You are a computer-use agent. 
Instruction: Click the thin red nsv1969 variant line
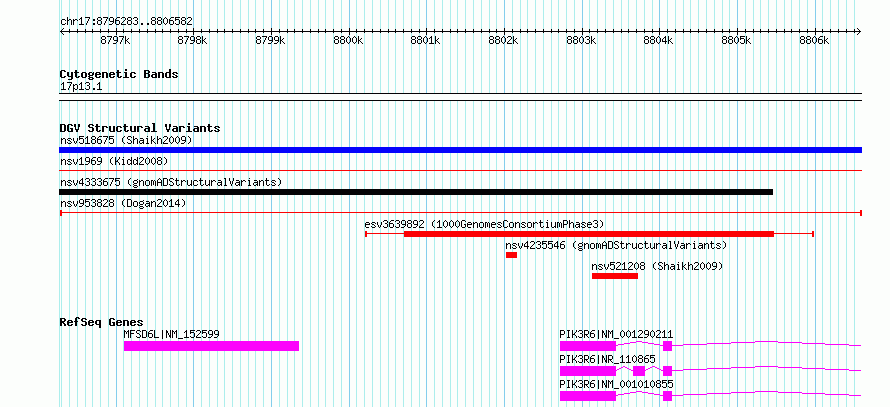click(460, 170)
